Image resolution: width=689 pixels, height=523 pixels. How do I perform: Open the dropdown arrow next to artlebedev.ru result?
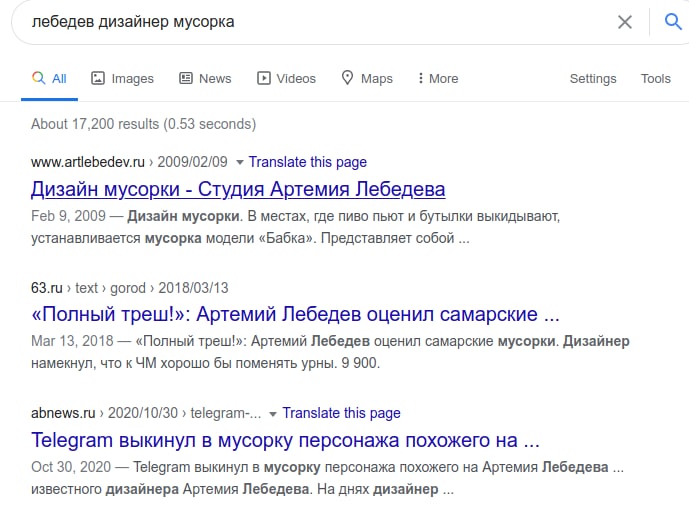coord(240,163)
